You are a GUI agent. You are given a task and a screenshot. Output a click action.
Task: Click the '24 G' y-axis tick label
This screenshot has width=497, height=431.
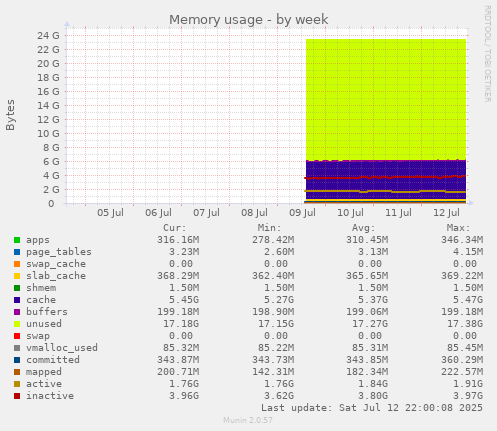[48, 36]
